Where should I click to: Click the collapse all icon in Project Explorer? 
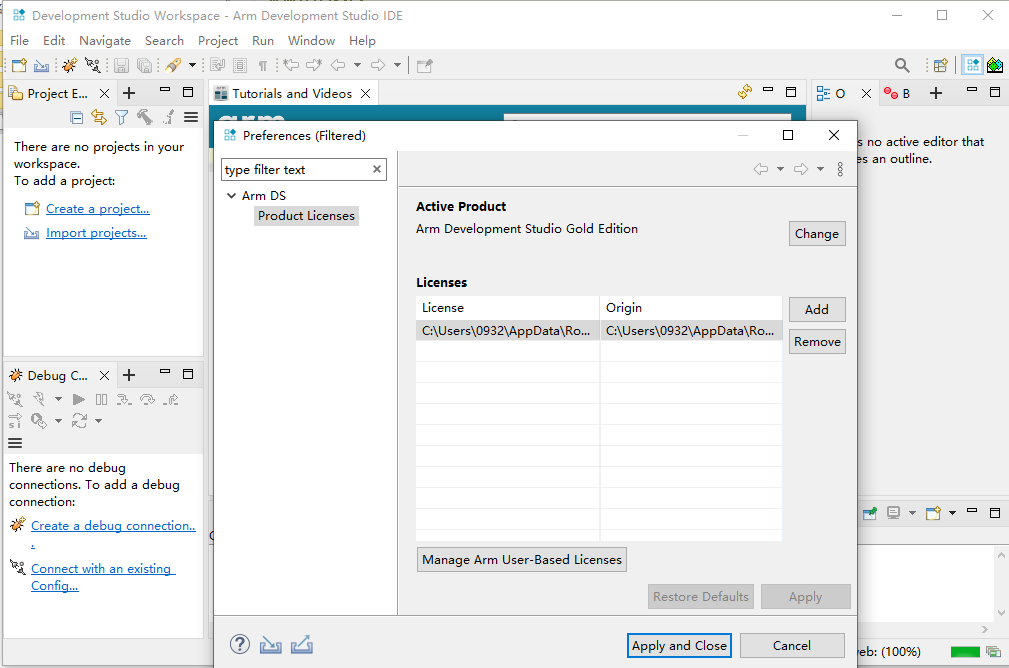pyautogui.click(x=77, y=117)
